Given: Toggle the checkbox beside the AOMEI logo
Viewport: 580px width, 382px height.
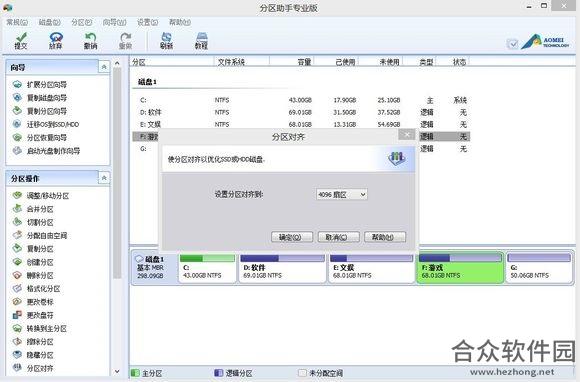Looking at the screenshot, I should 513,44.
